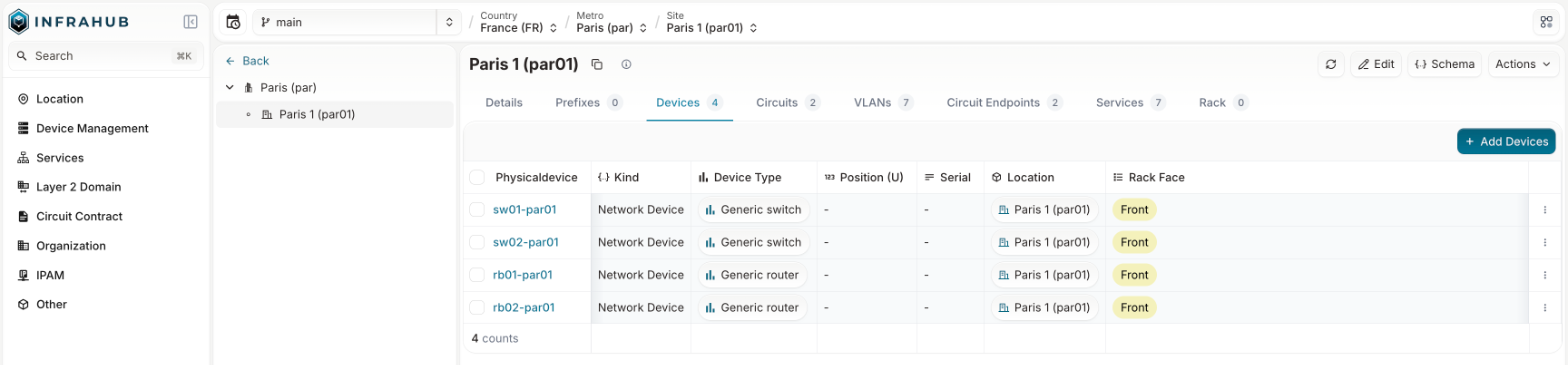Click the IPAM sidebar icon
This screenshot has height=365, width=1568.
pos(23,275)
